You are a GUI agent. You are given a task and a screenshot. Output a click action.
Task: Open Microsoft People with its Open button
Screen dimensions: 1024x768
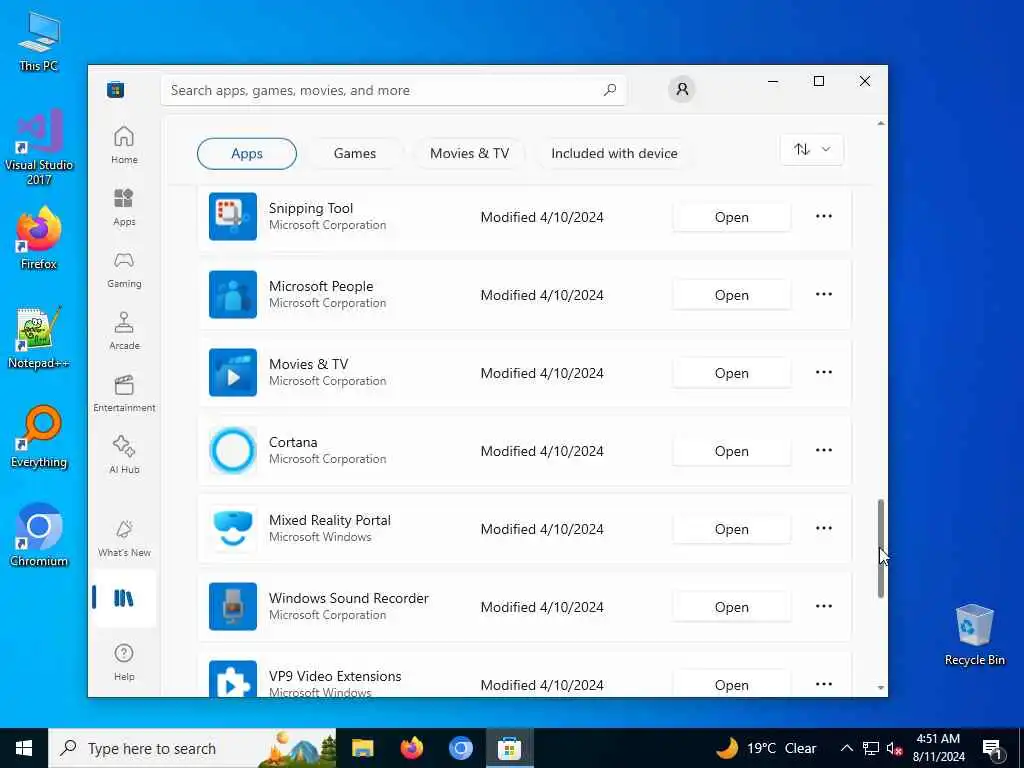coord(731,295)
